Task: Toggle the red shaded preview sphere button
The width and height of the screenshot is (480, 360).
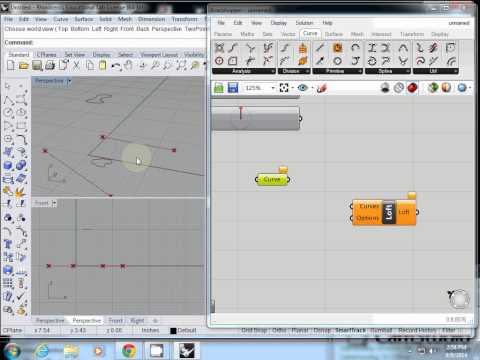Action: pos(412,88)
